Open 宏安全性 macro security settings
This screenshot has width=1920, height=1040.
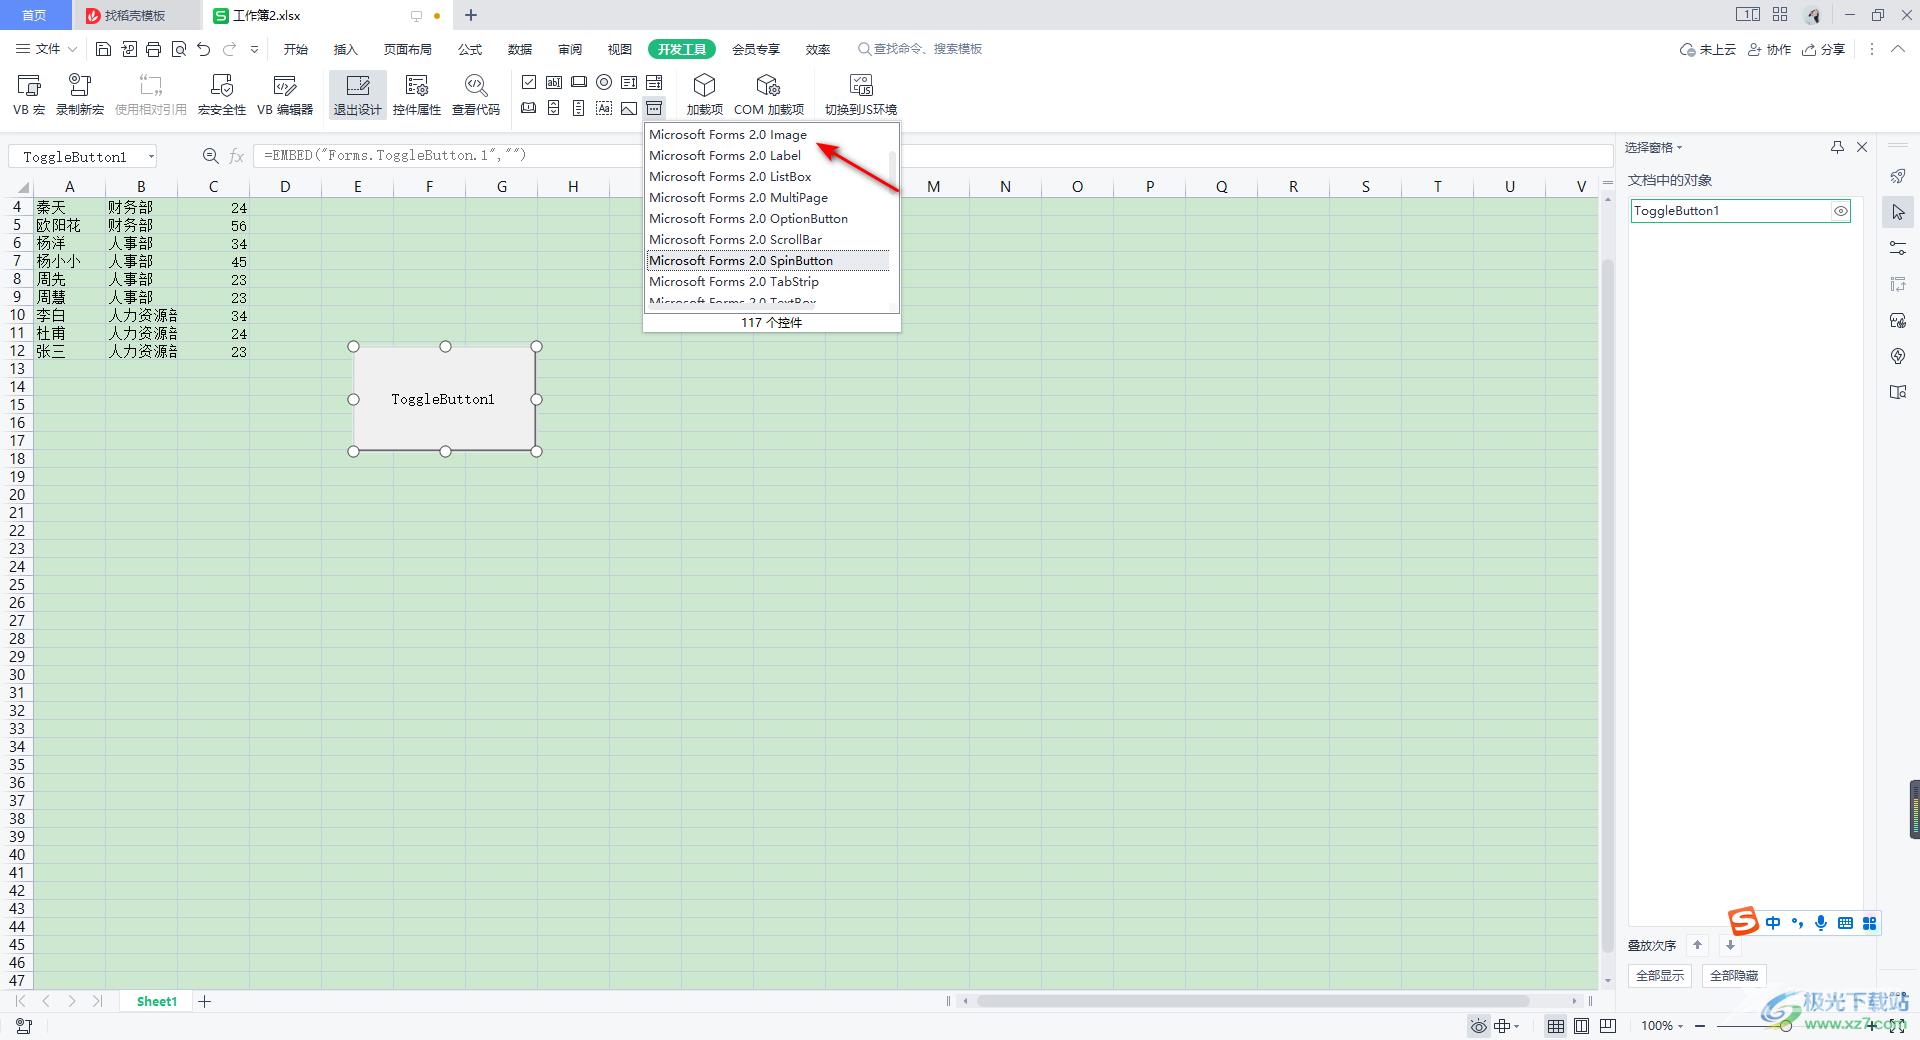pos(222,95)
